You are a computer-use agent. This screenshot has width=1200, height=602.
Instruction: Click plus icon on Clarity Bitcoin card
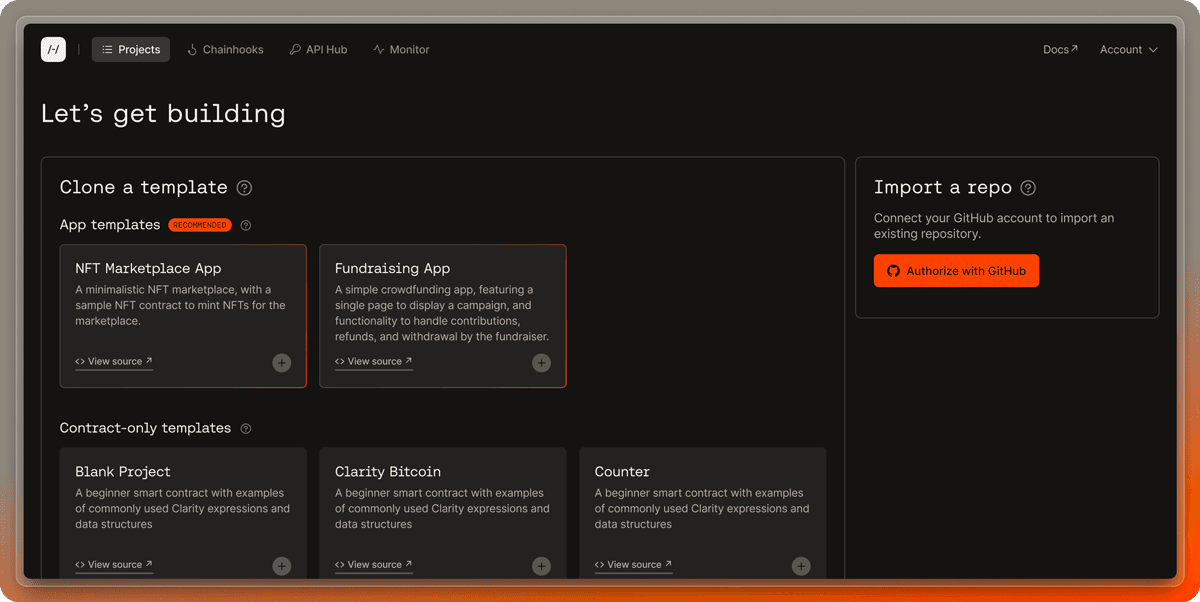pos(541,566)
